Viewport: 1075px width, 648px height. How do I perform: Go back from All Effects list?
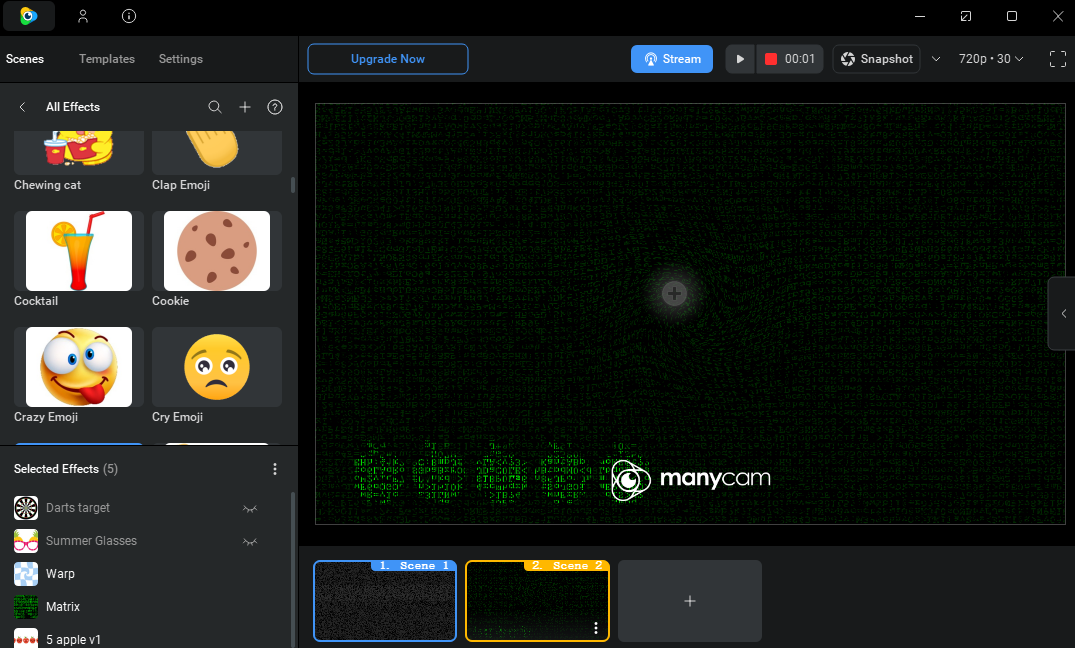[x=22, y=107]
